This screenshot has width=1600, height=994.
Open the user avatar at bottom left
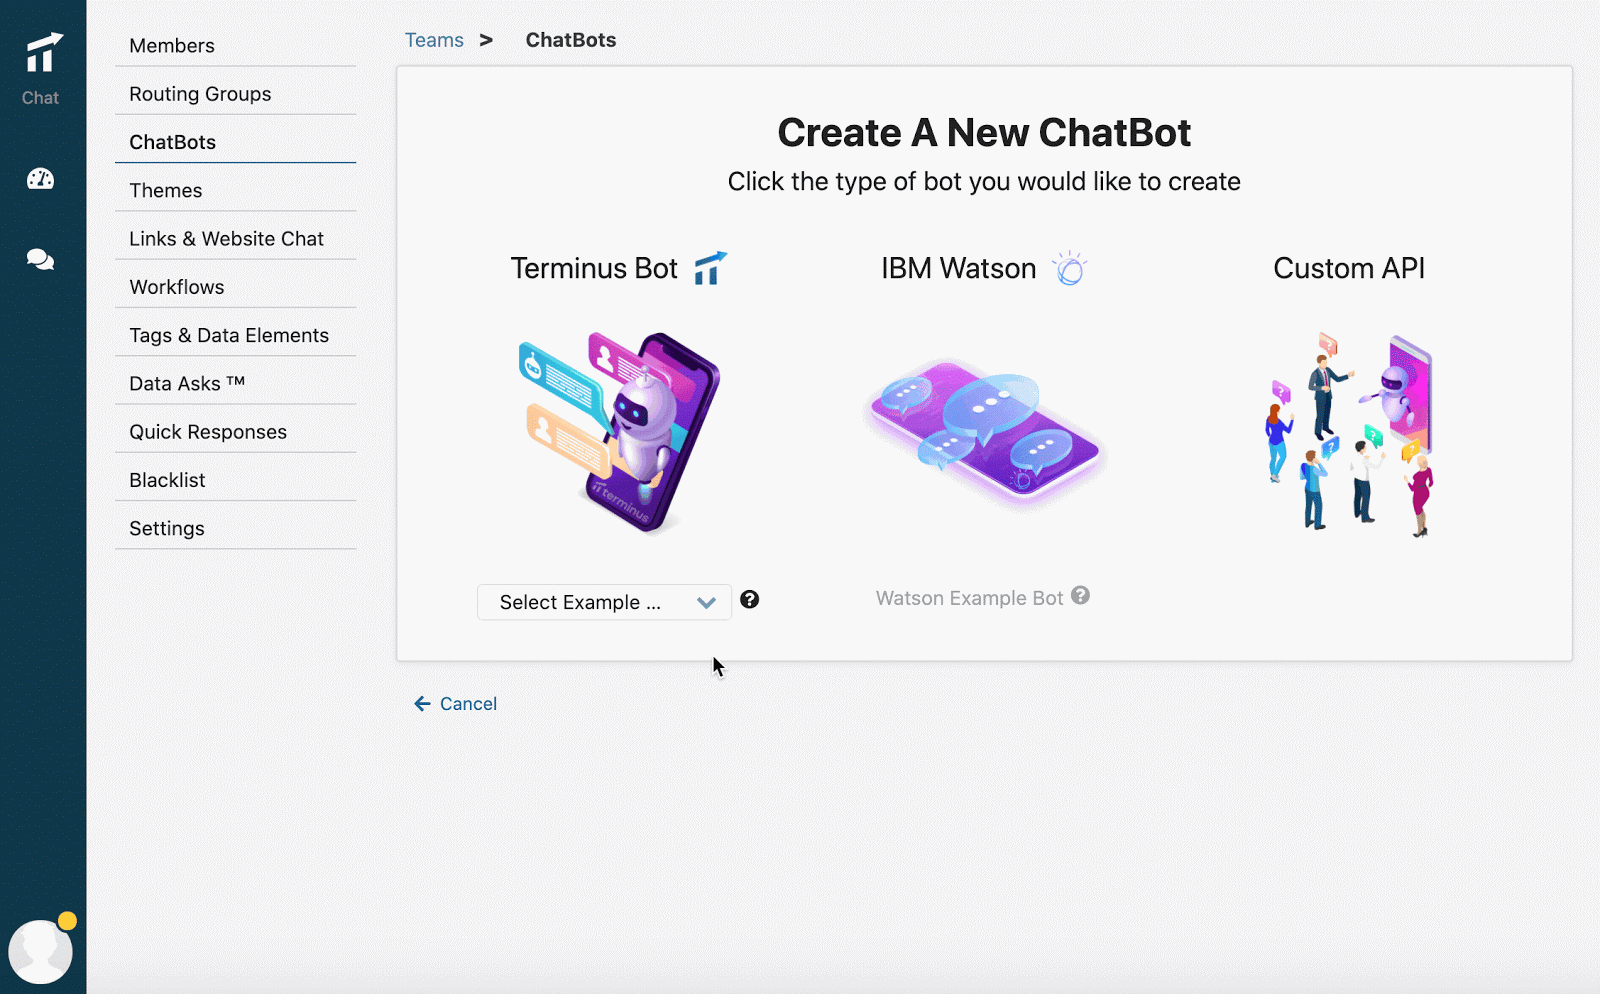click(x=41, y=951)
